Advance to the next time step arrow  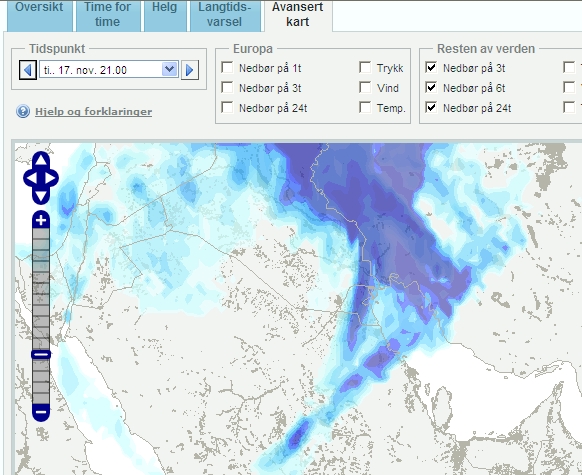[x=190, y=70]
